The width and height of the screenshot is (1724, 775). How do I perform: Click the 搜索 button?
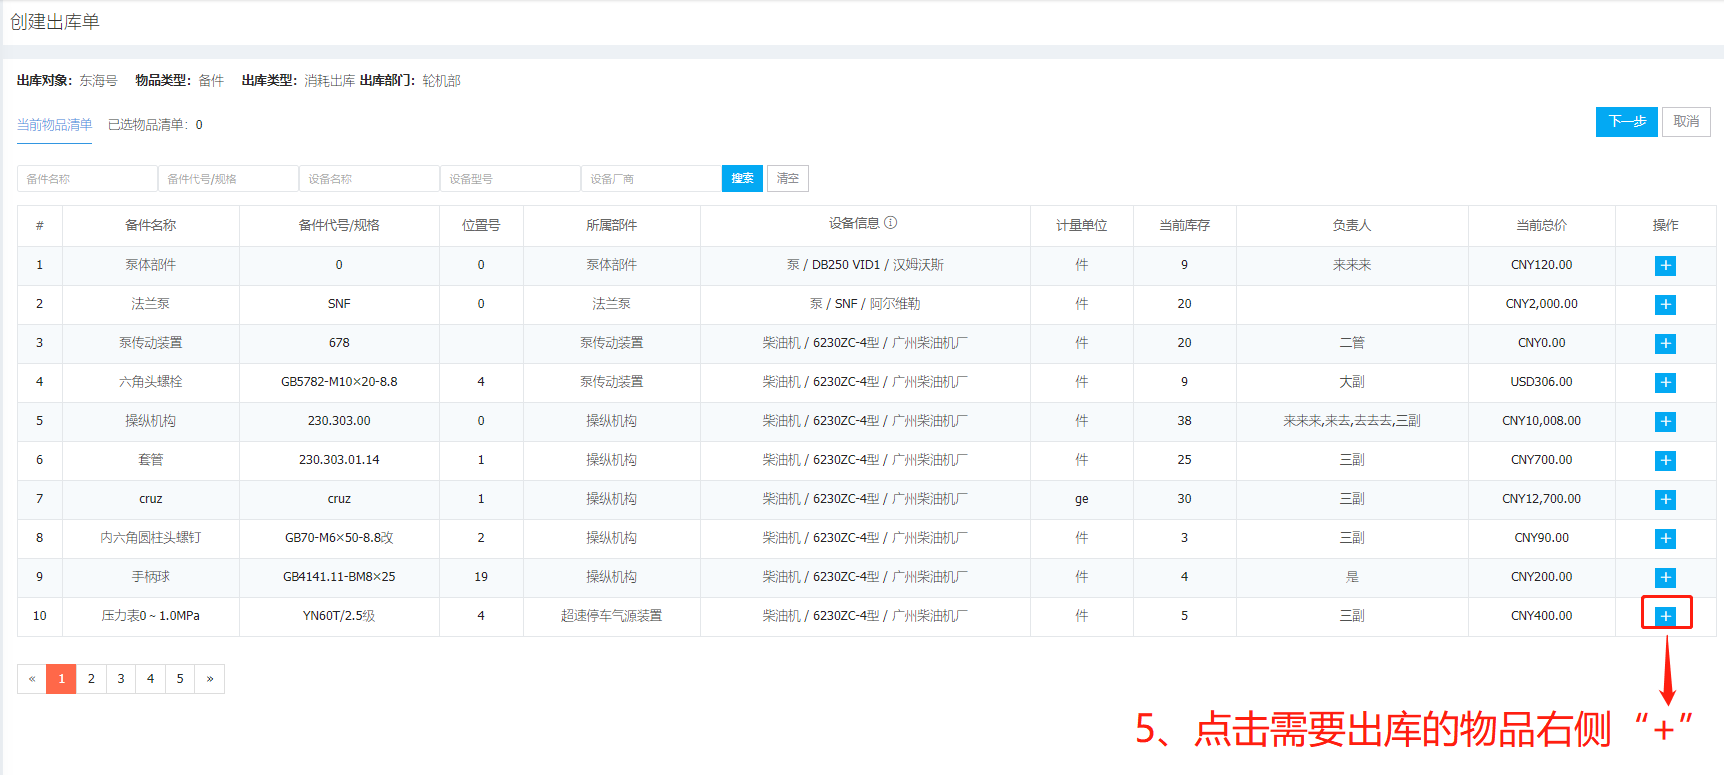click(742, 178)
